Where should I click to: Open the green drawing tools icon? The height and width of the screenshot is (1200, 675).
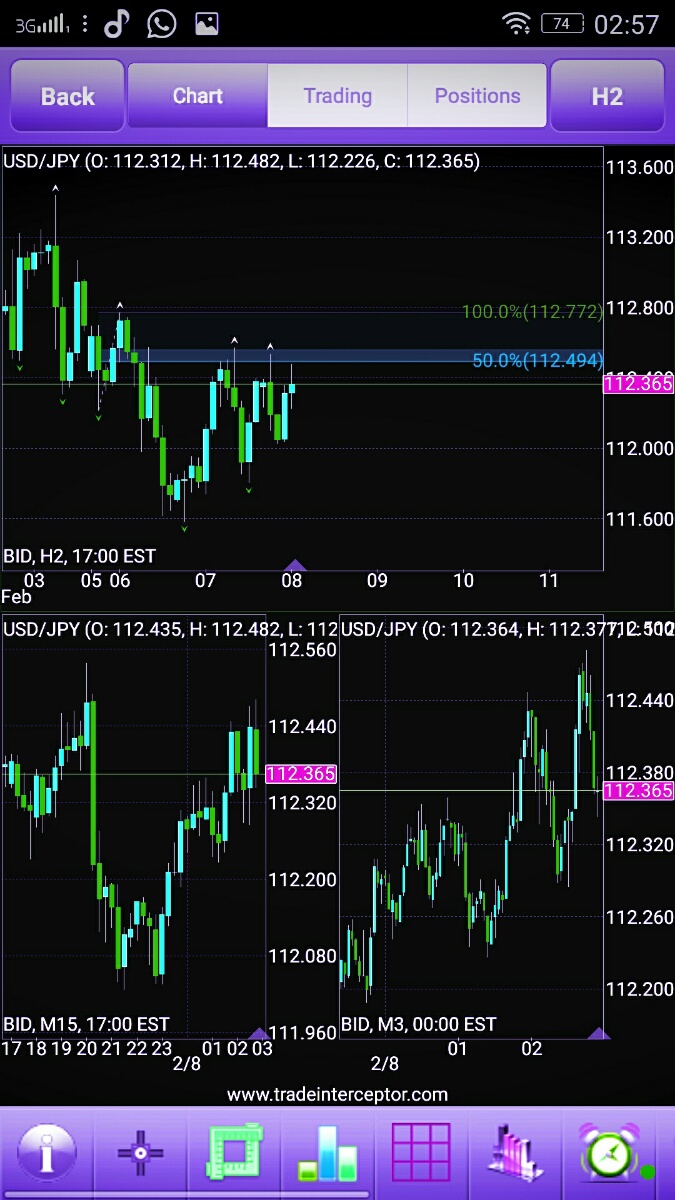pos(234,1153)
